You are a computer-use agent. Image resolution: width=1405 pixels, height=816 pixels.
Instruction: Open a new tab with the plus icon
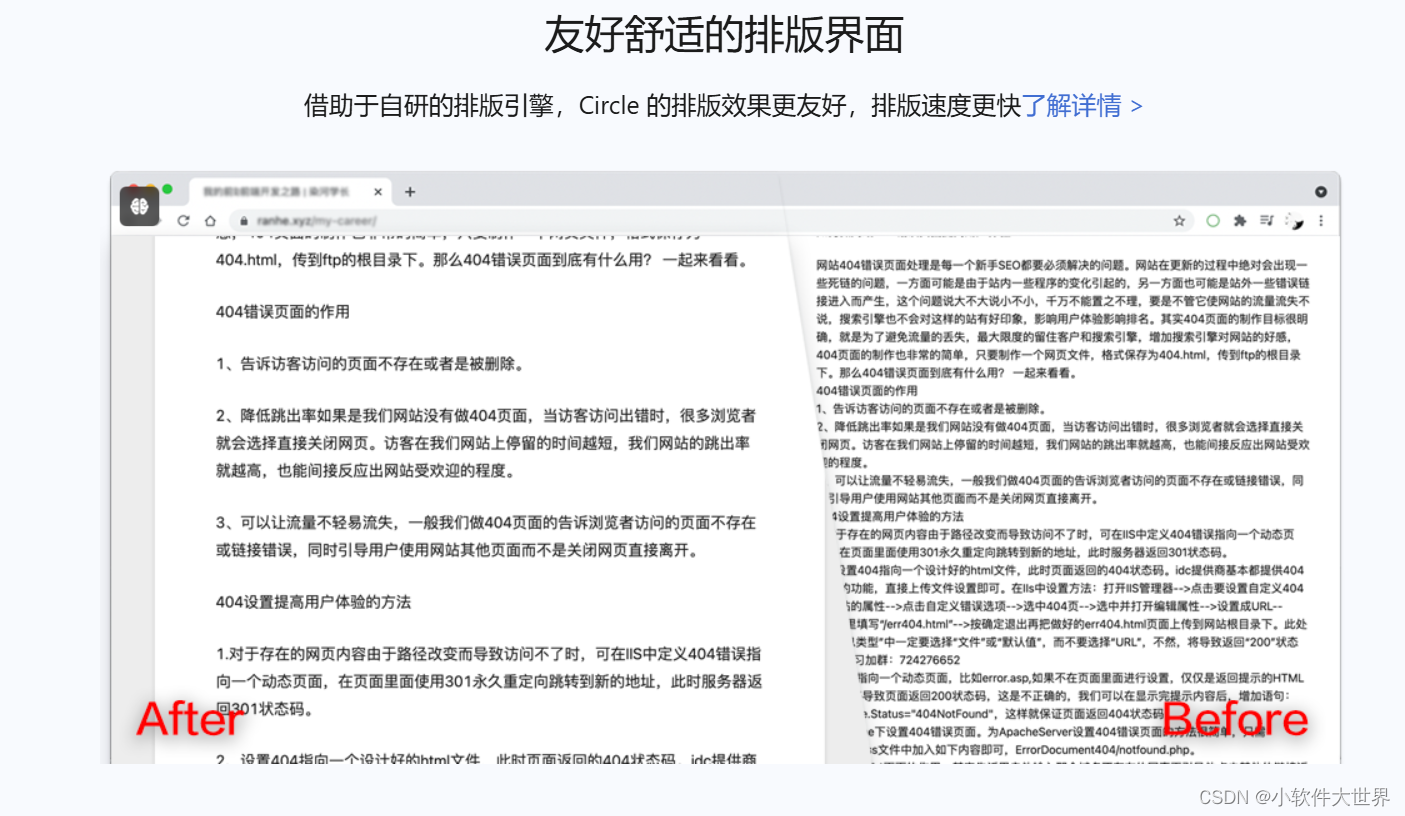tap(409, 192)
